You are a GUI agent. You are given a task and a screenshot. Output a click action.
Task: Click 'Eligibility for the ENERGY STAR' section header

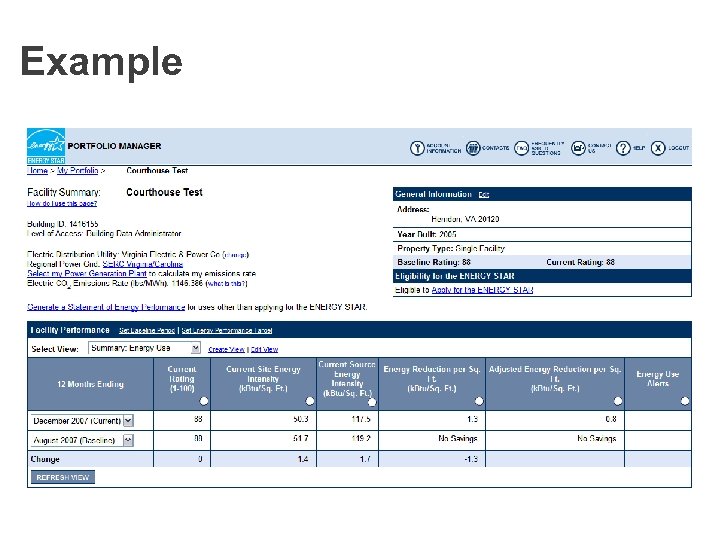542,276
